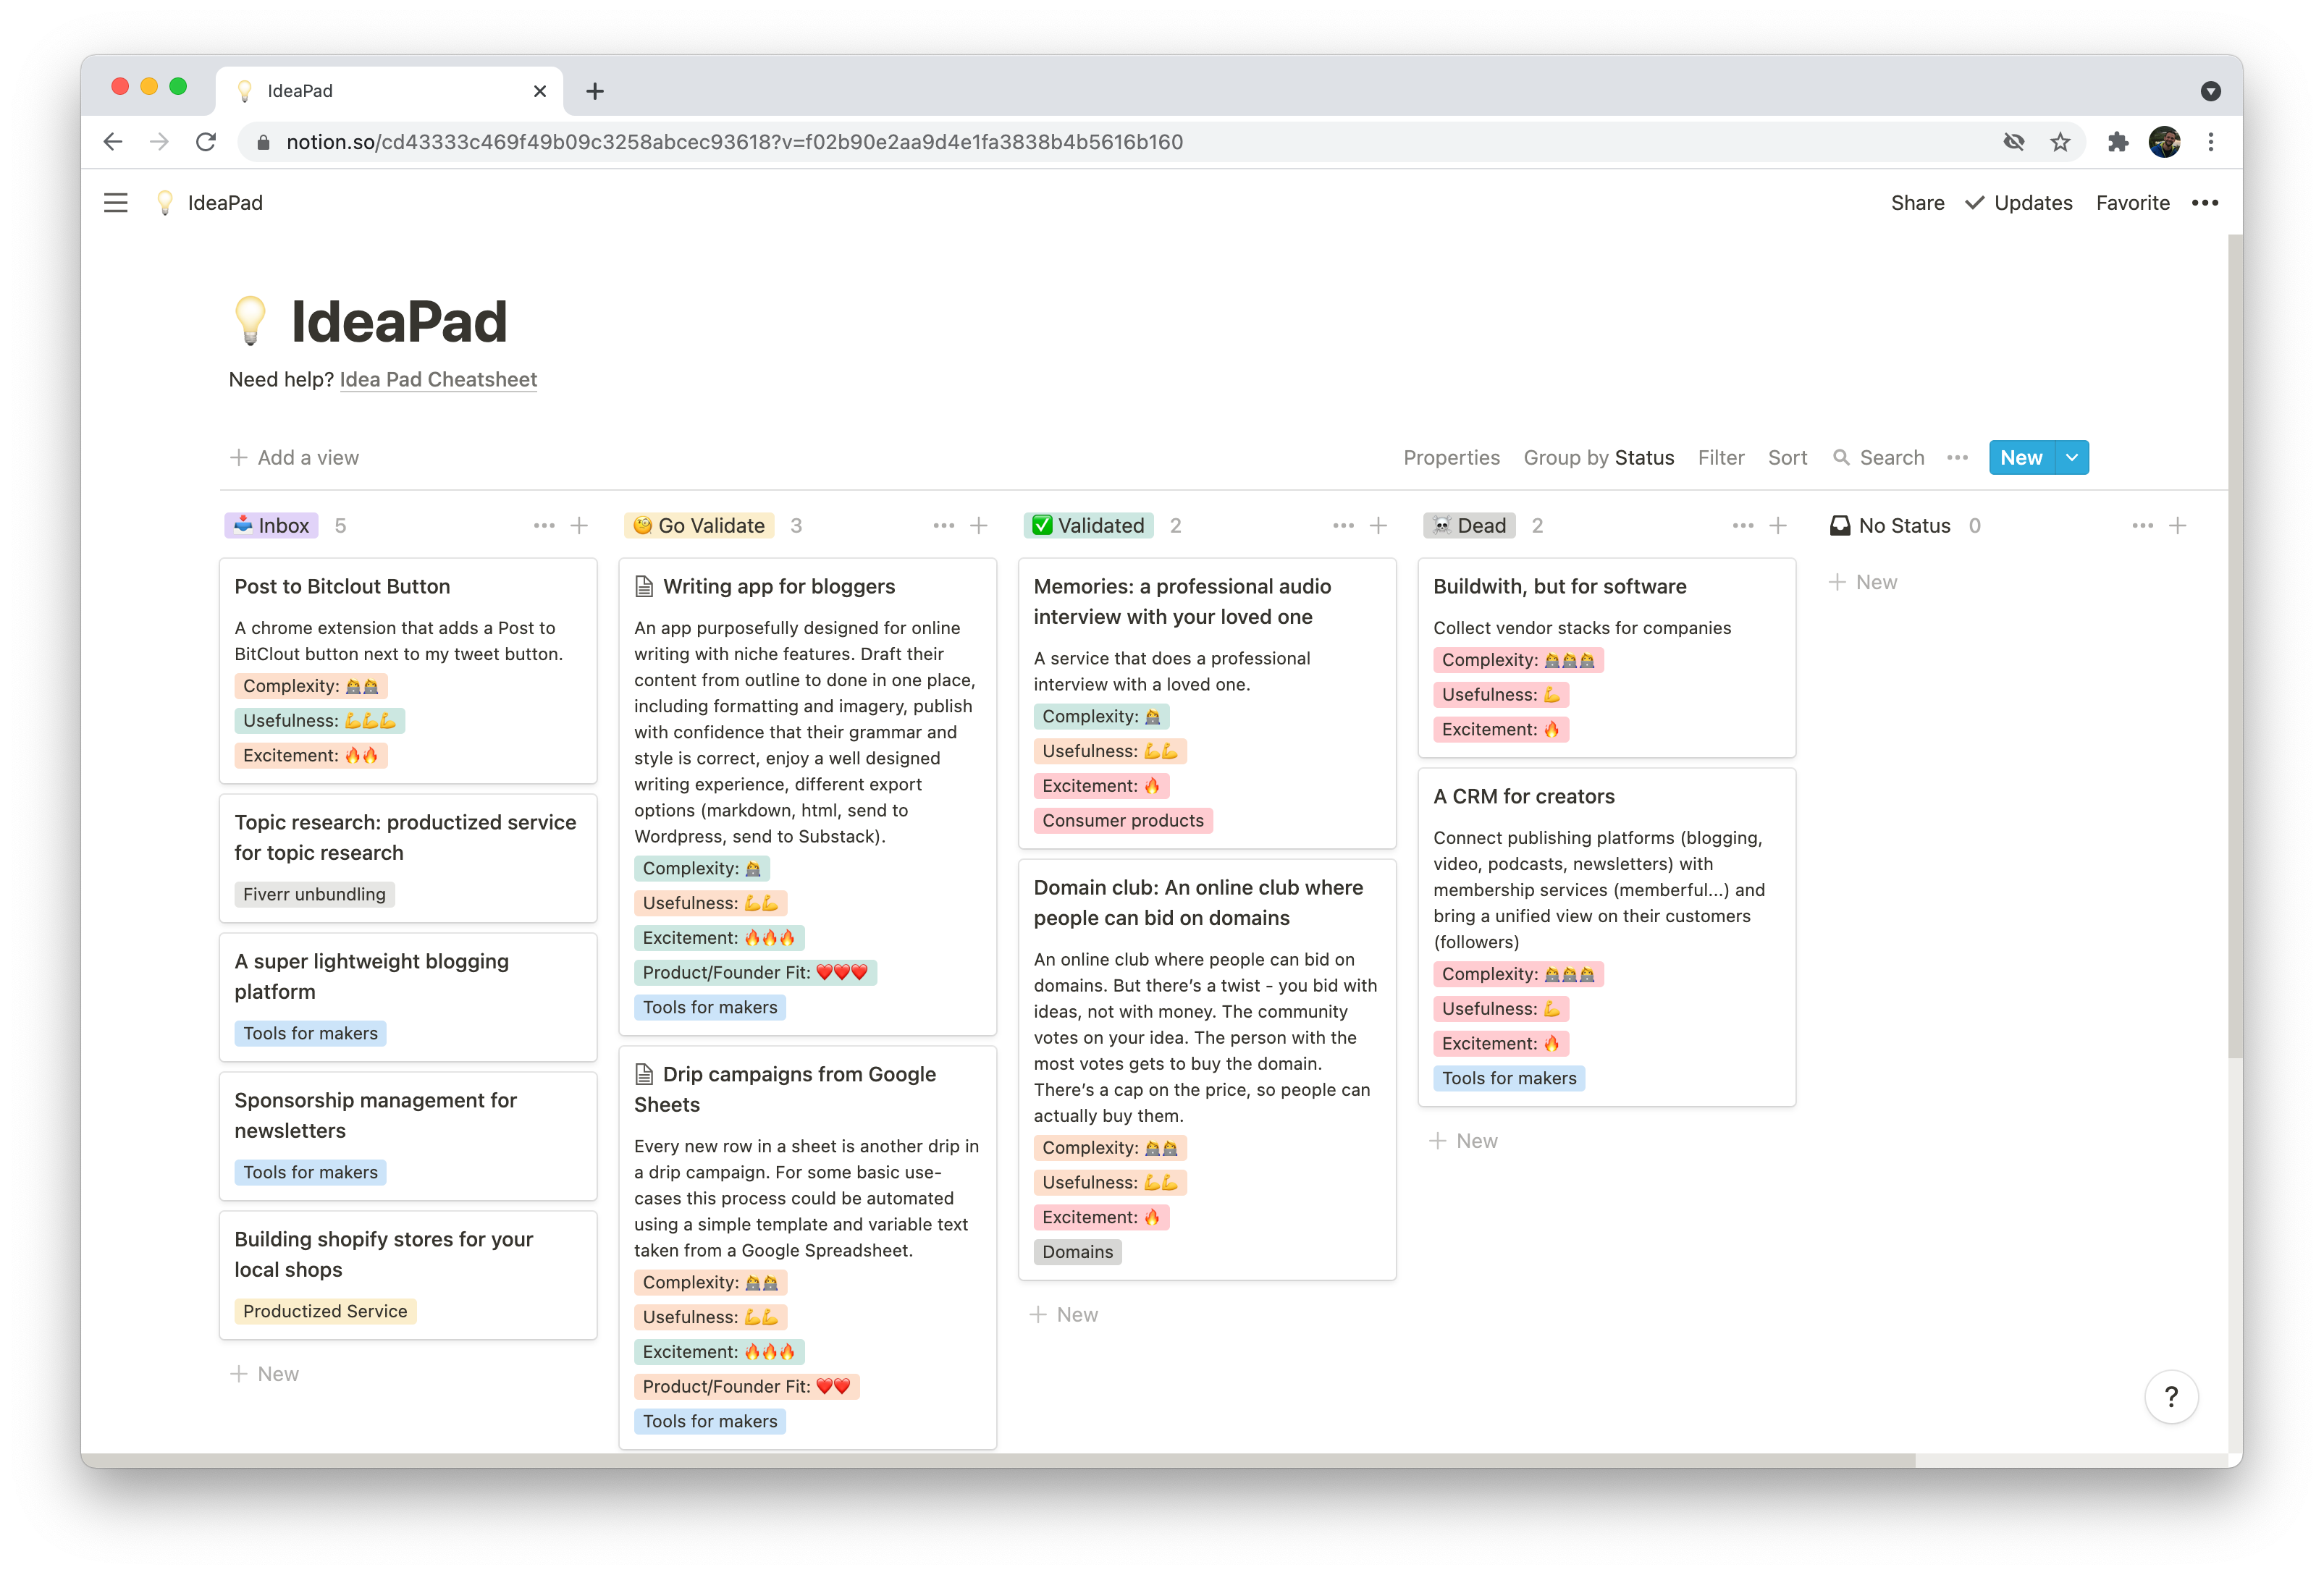This screenshot has width=2324, height=1575.
Task: Click the ••• page options at top right
Action: [2205, 202]
